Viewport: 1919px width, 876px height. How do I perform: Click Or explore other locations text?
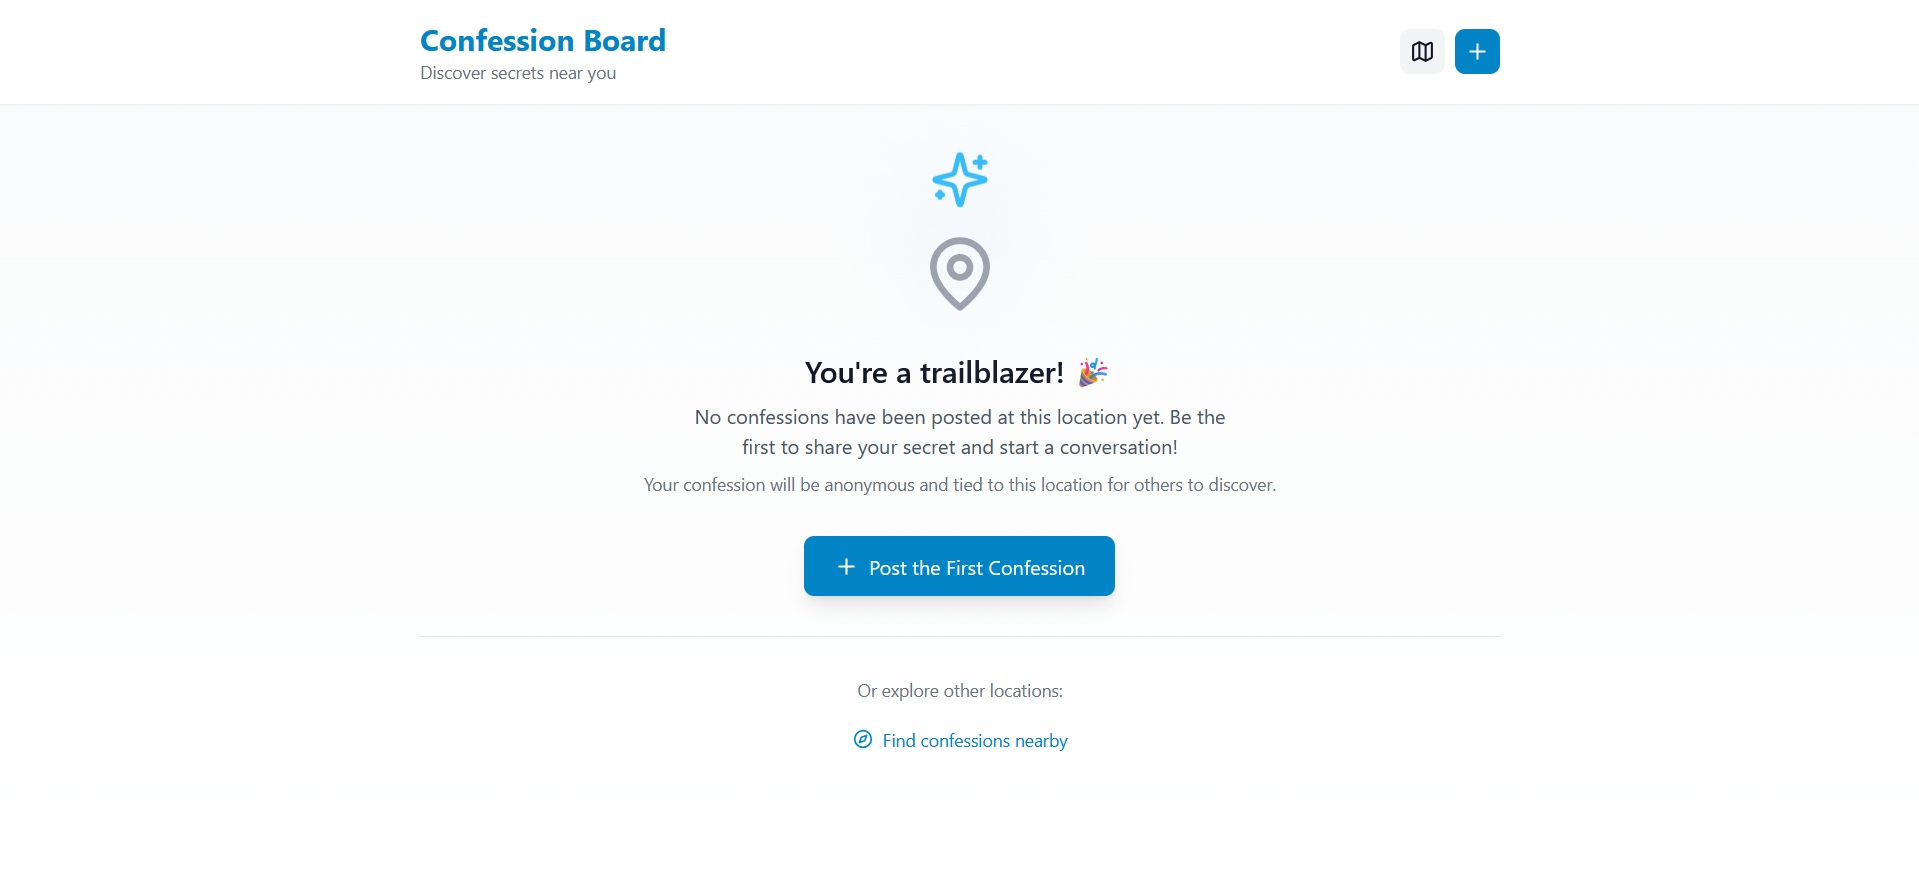[x=959, y=690]
